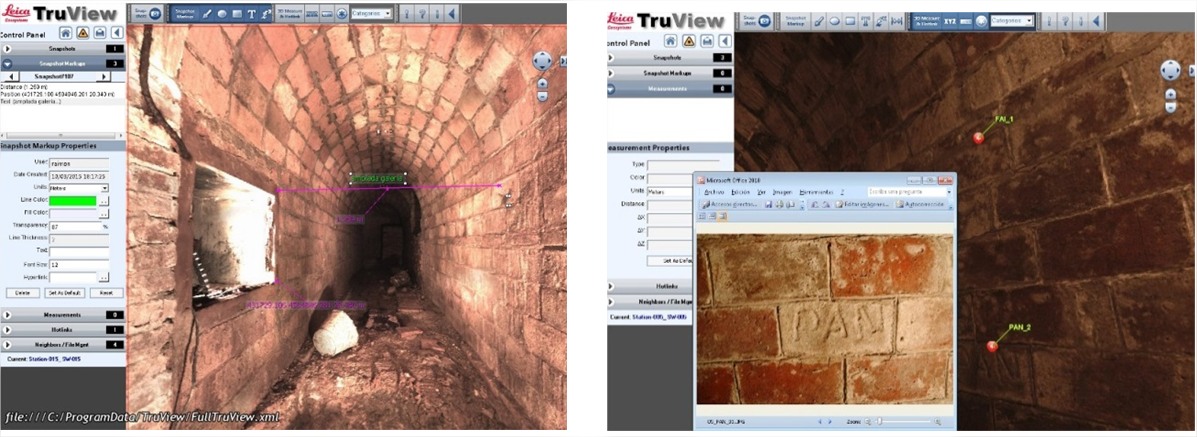Open the Ver menu in Office window

pyautogui.click(x=761, y=192)
